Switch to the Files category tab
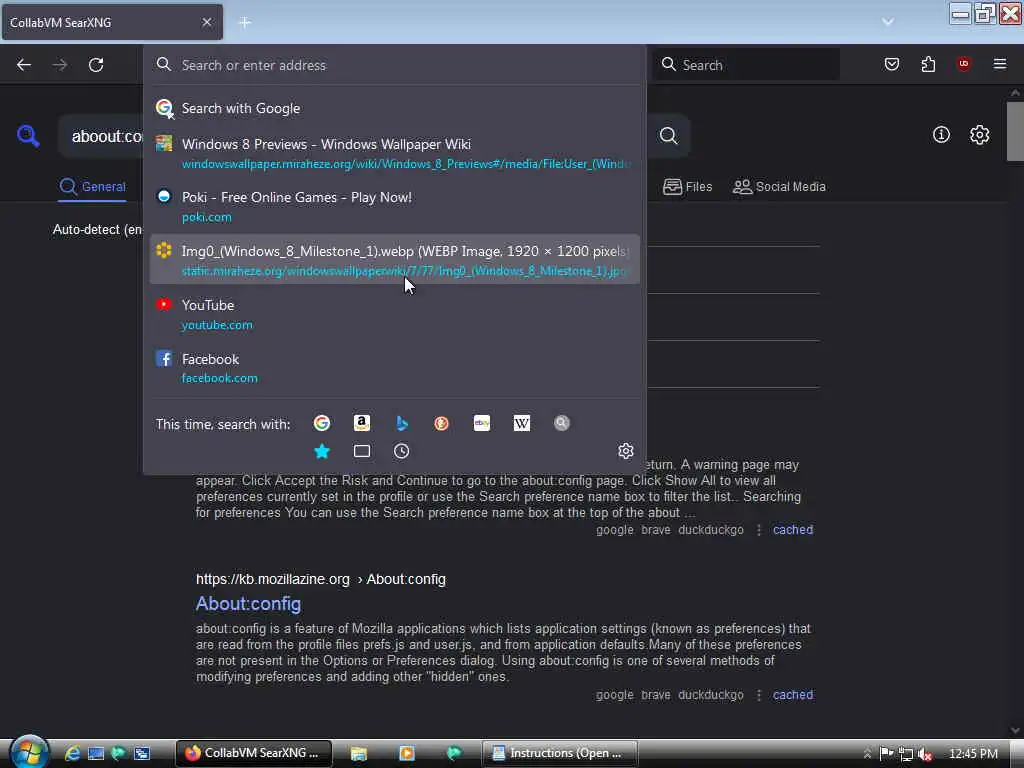Image resolution: width=1024 pixels, height=768 pixels. [x=688, y=187]
